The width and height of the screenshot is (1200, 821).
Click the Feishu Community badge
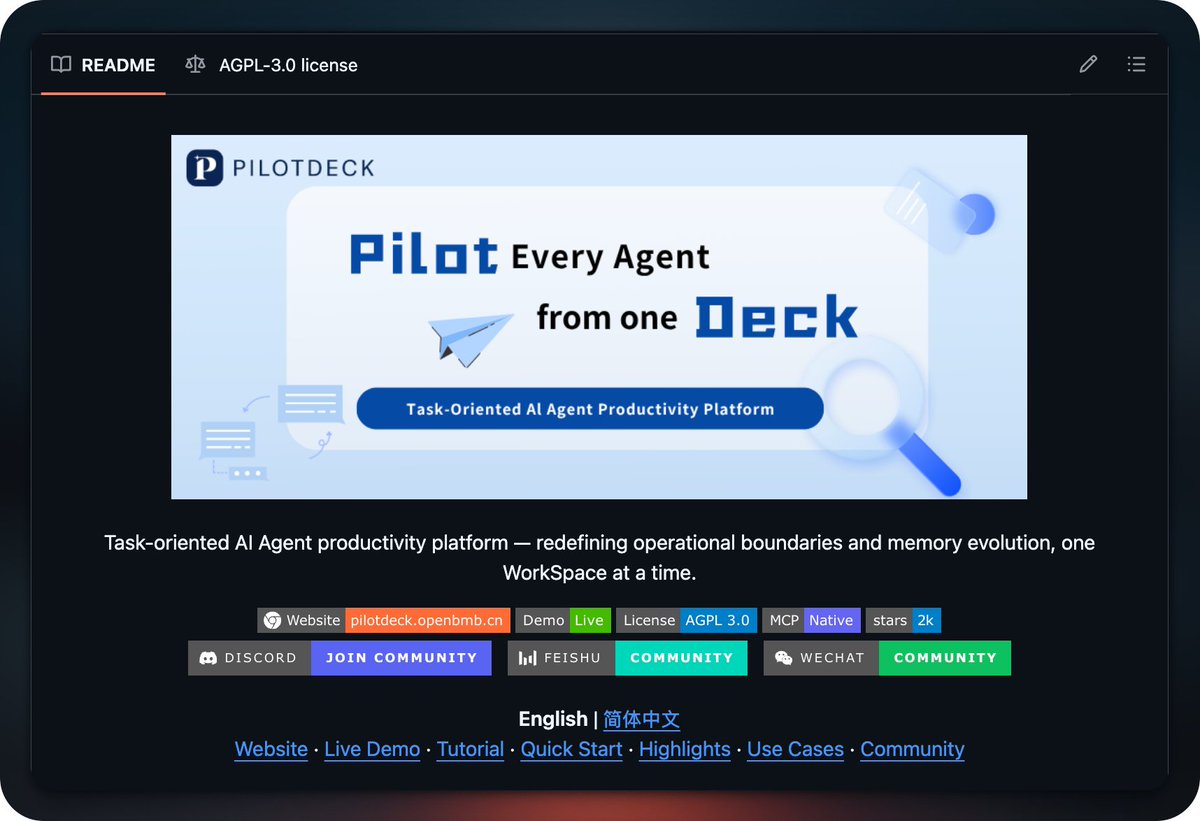(x=627, y=658)
